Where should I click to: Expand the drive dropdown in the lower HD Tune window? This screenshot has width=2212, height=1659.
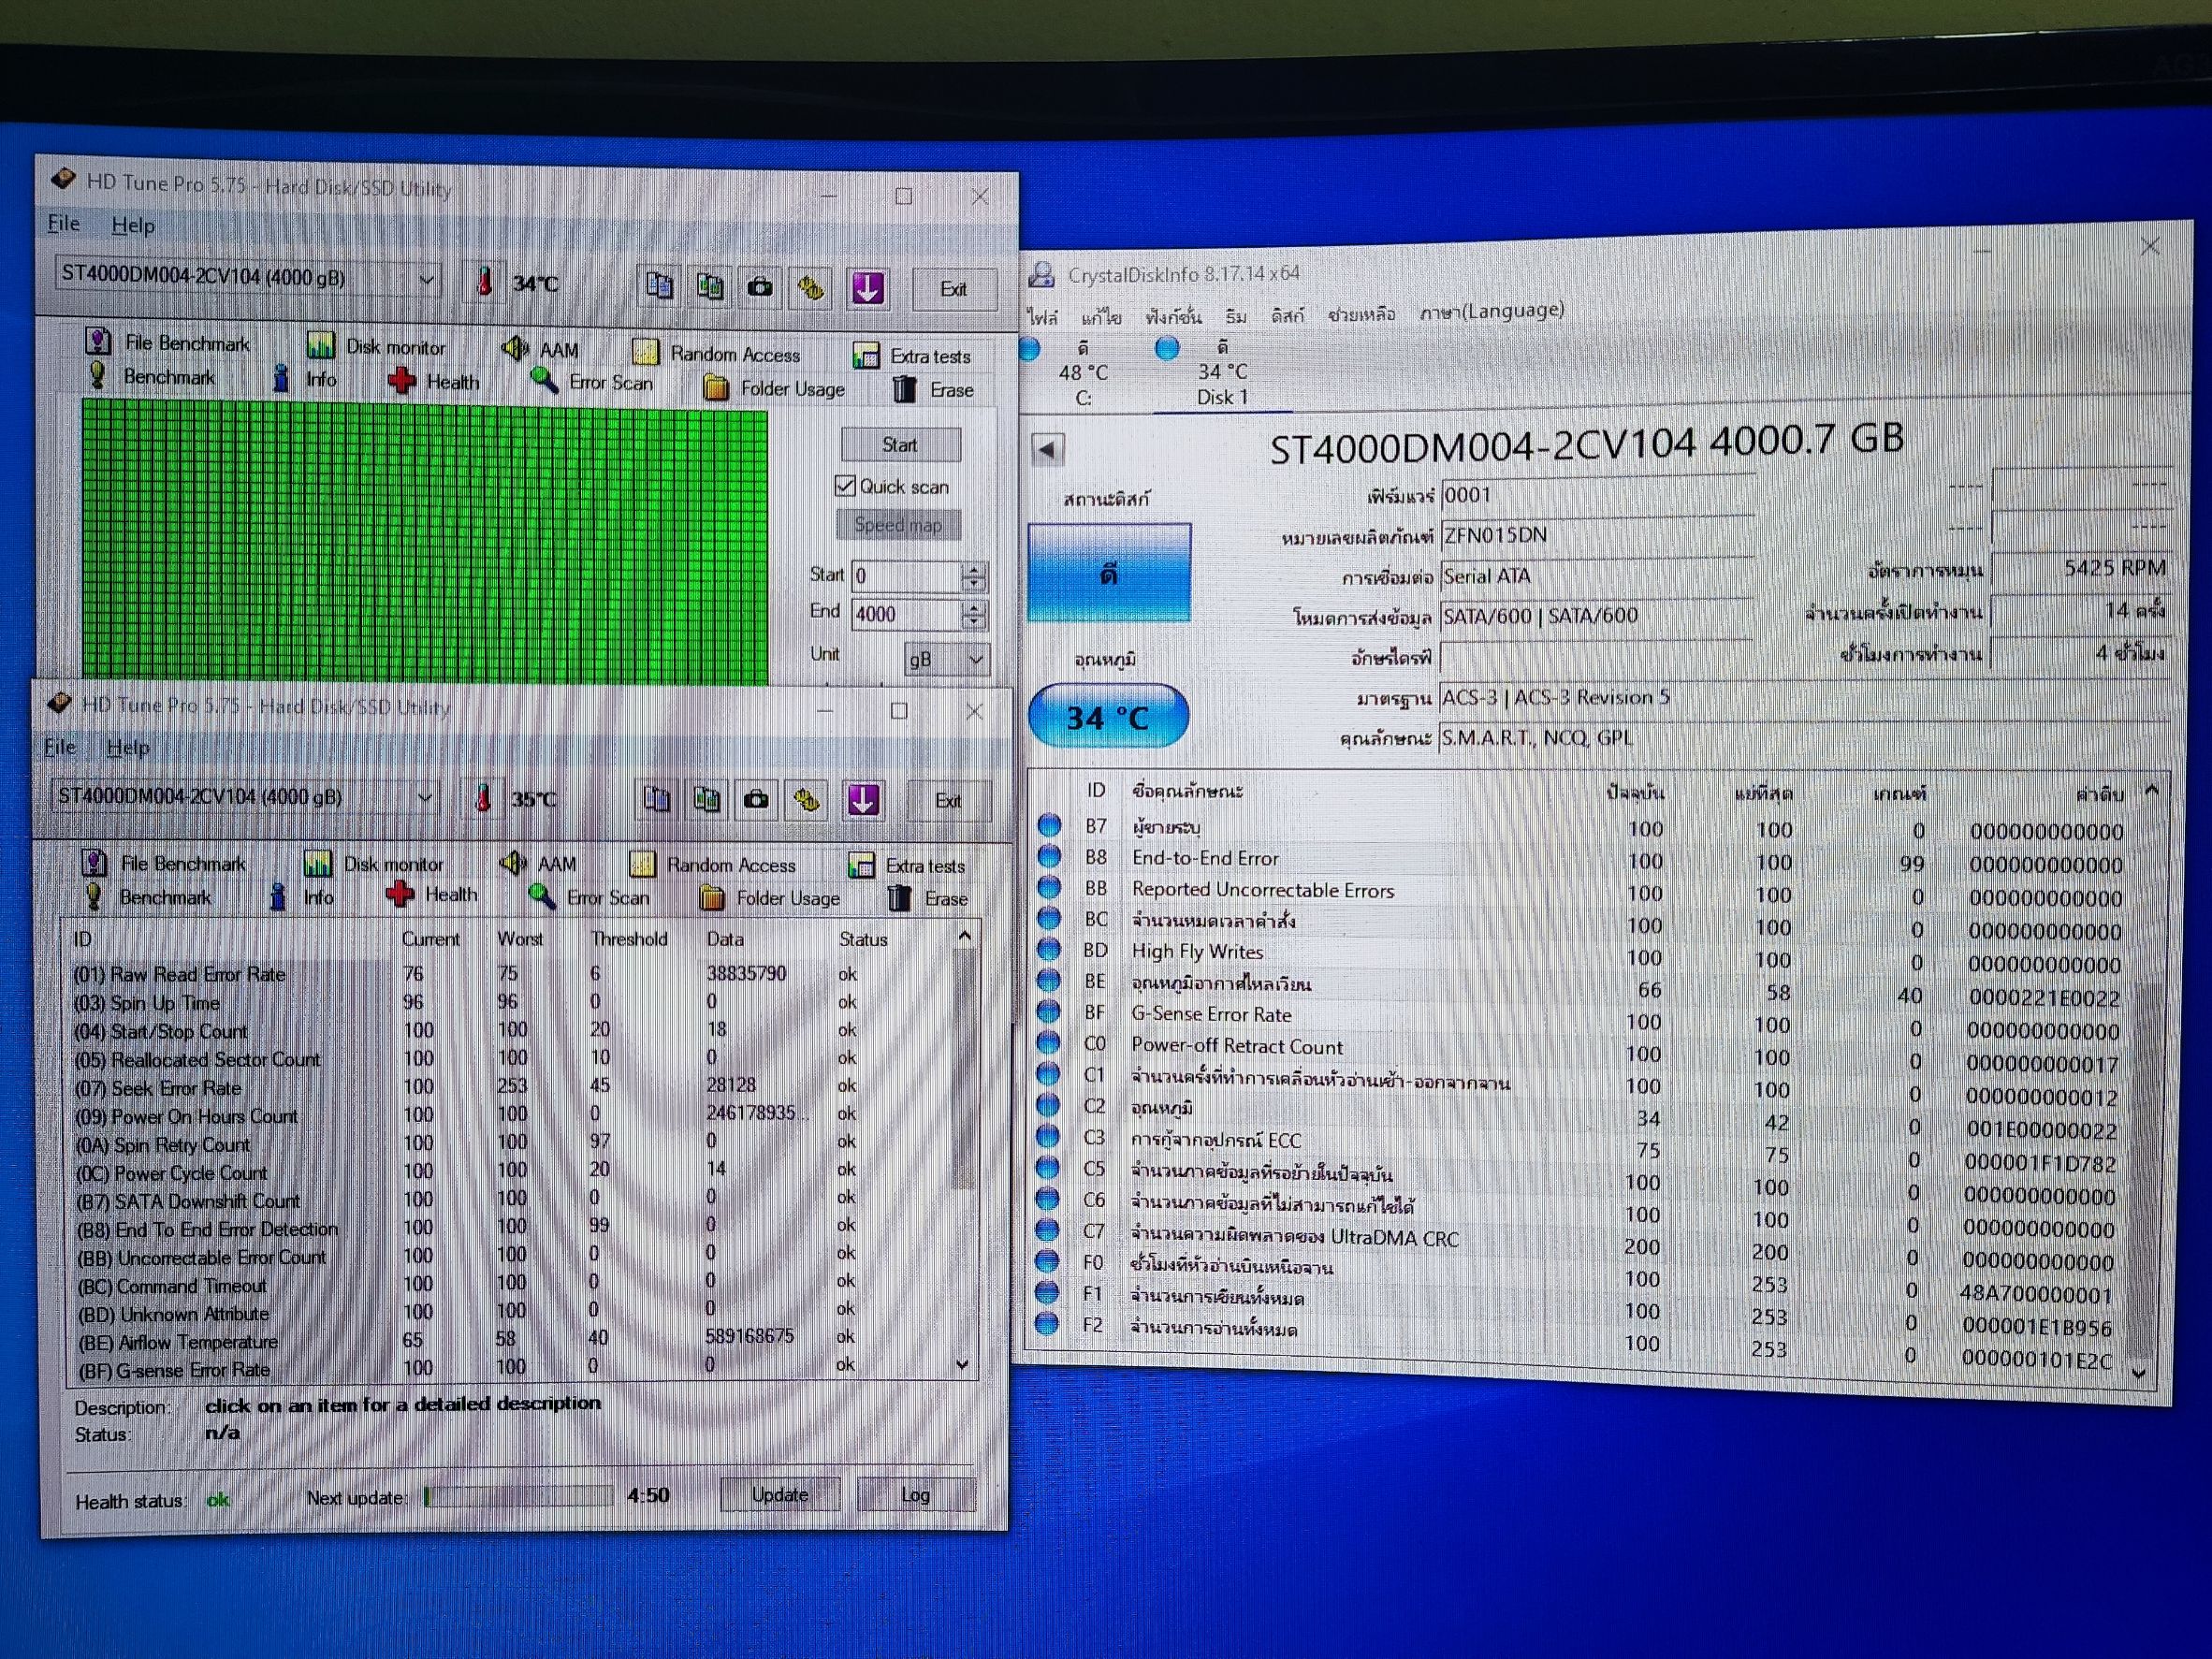(424, 797)
